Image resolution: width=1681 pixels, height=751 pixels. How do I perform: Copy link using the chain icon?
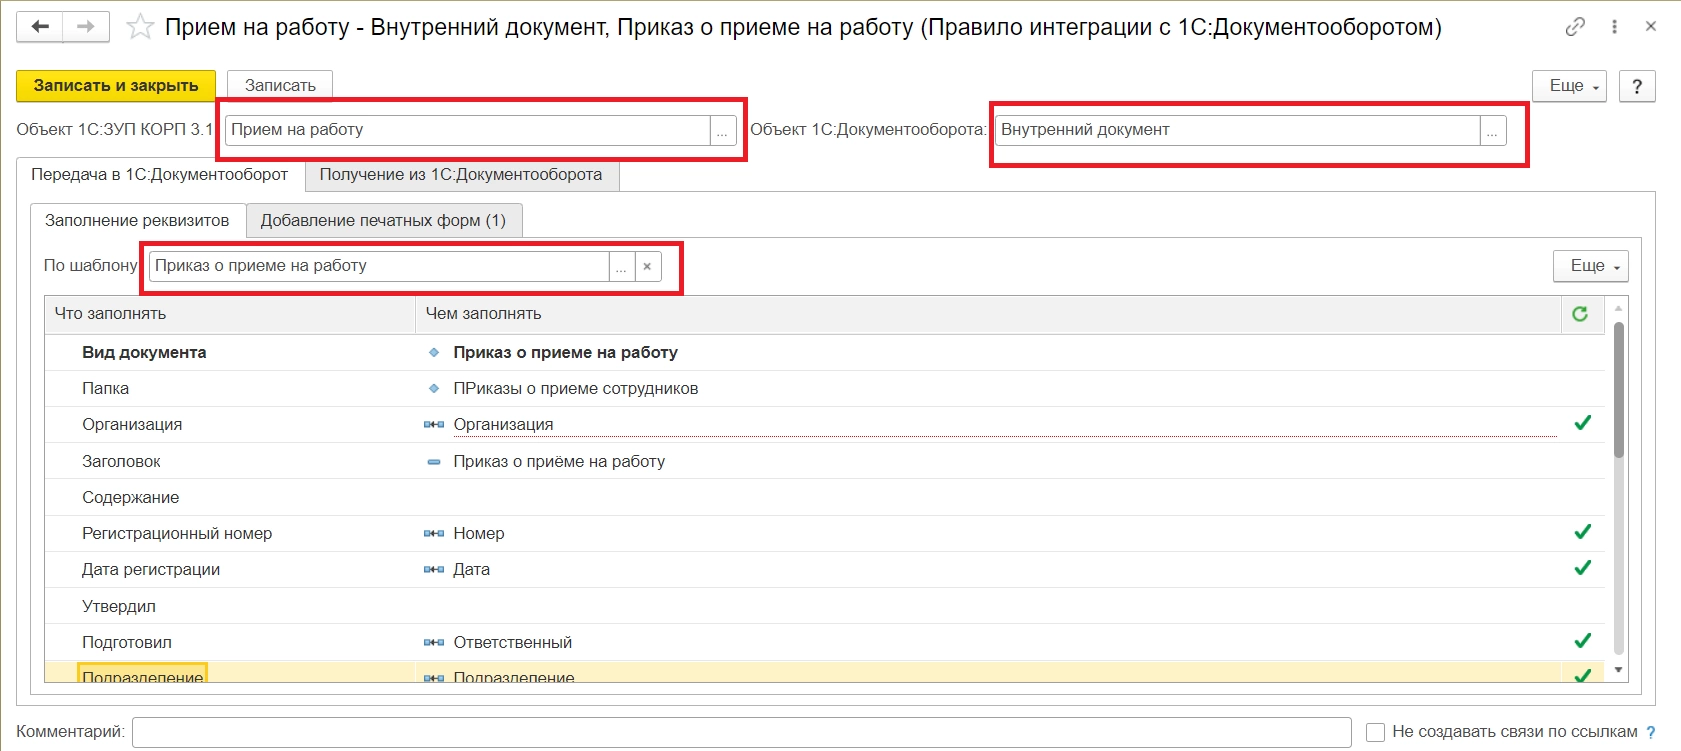(1575, 27)
